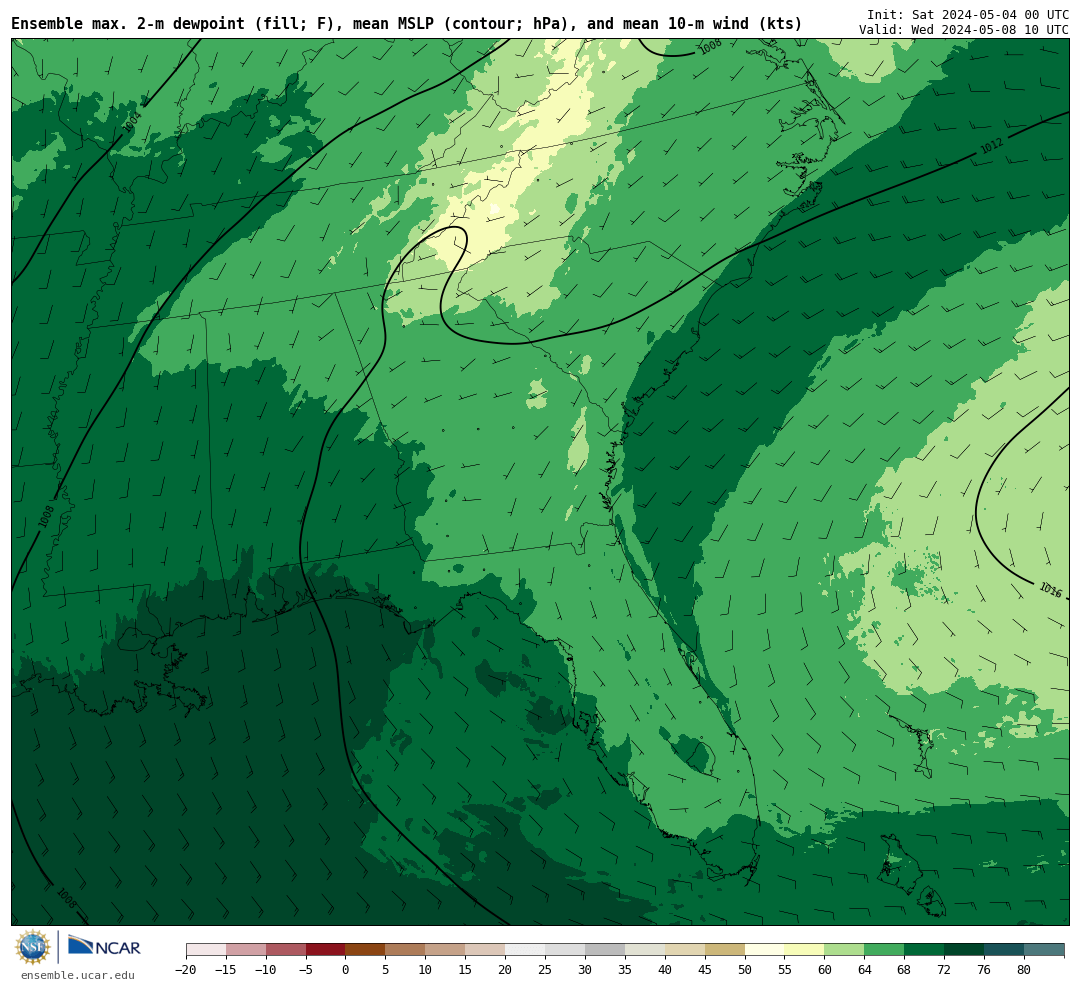Pick the 45 to 50 khaki colorbar swatch
The height and width of the screenshot is (988, 1080).
tap(725, 950)
